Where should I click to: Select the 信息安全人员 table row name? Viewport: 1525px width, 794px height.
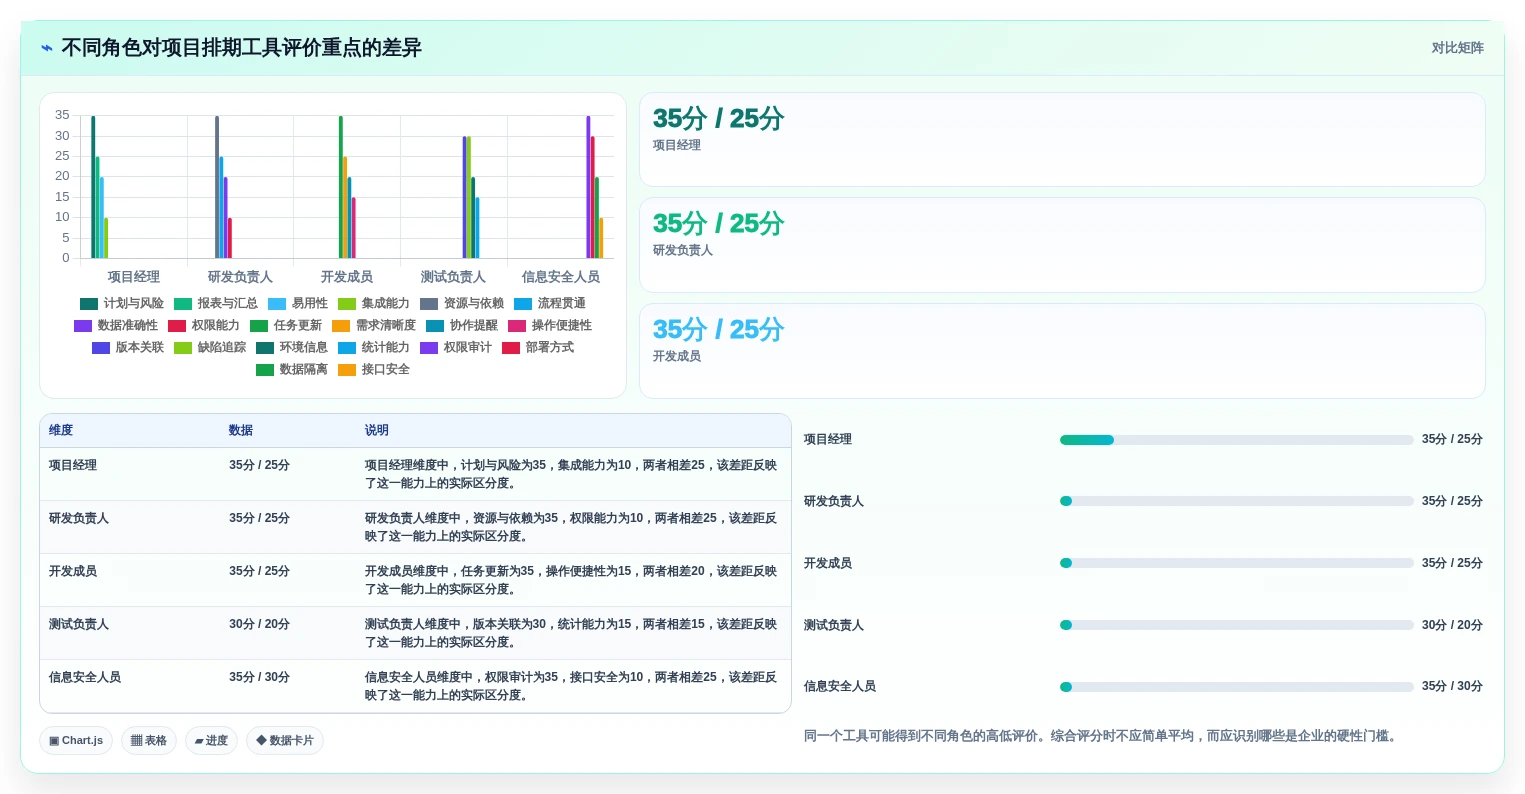click(x=85, y=678)
